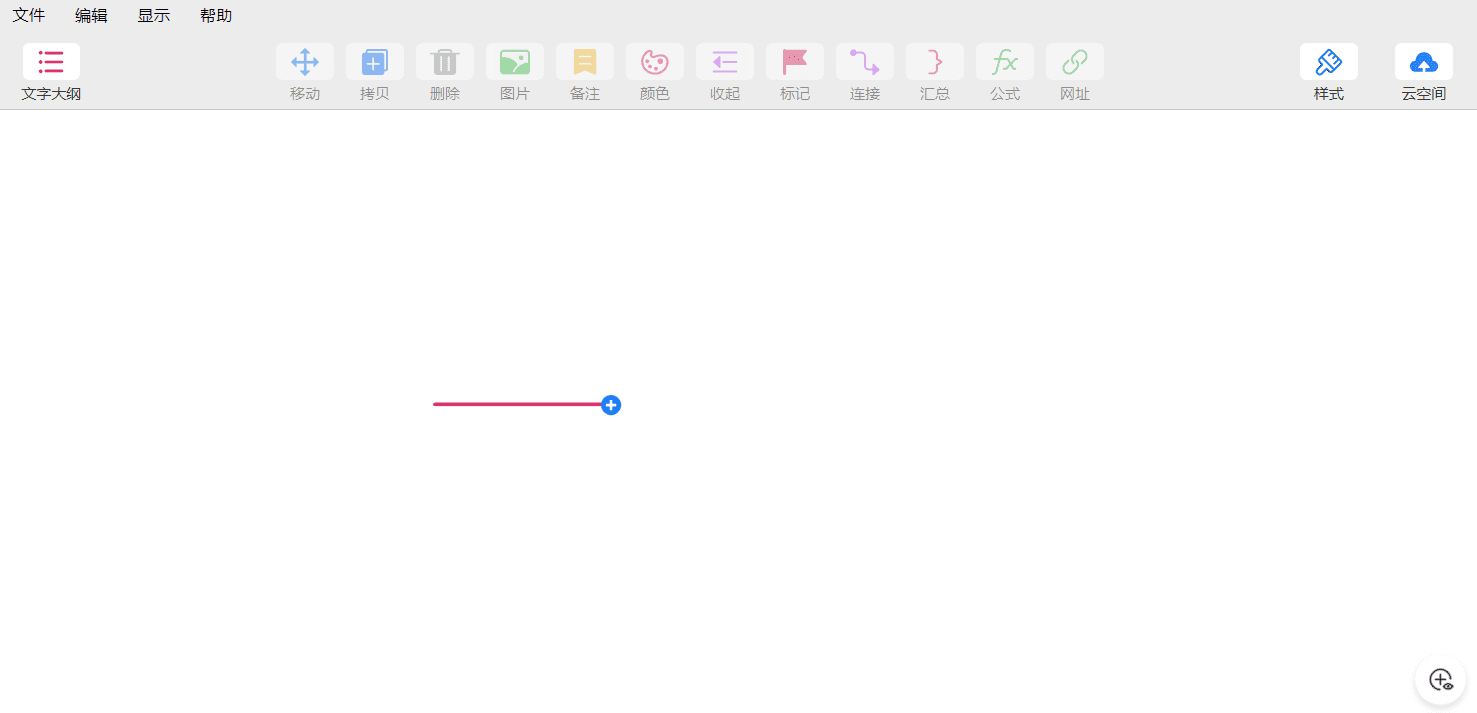Expand the 帮助 menu
This screenshot has width=1477, height=713.
tap(216, 16)
